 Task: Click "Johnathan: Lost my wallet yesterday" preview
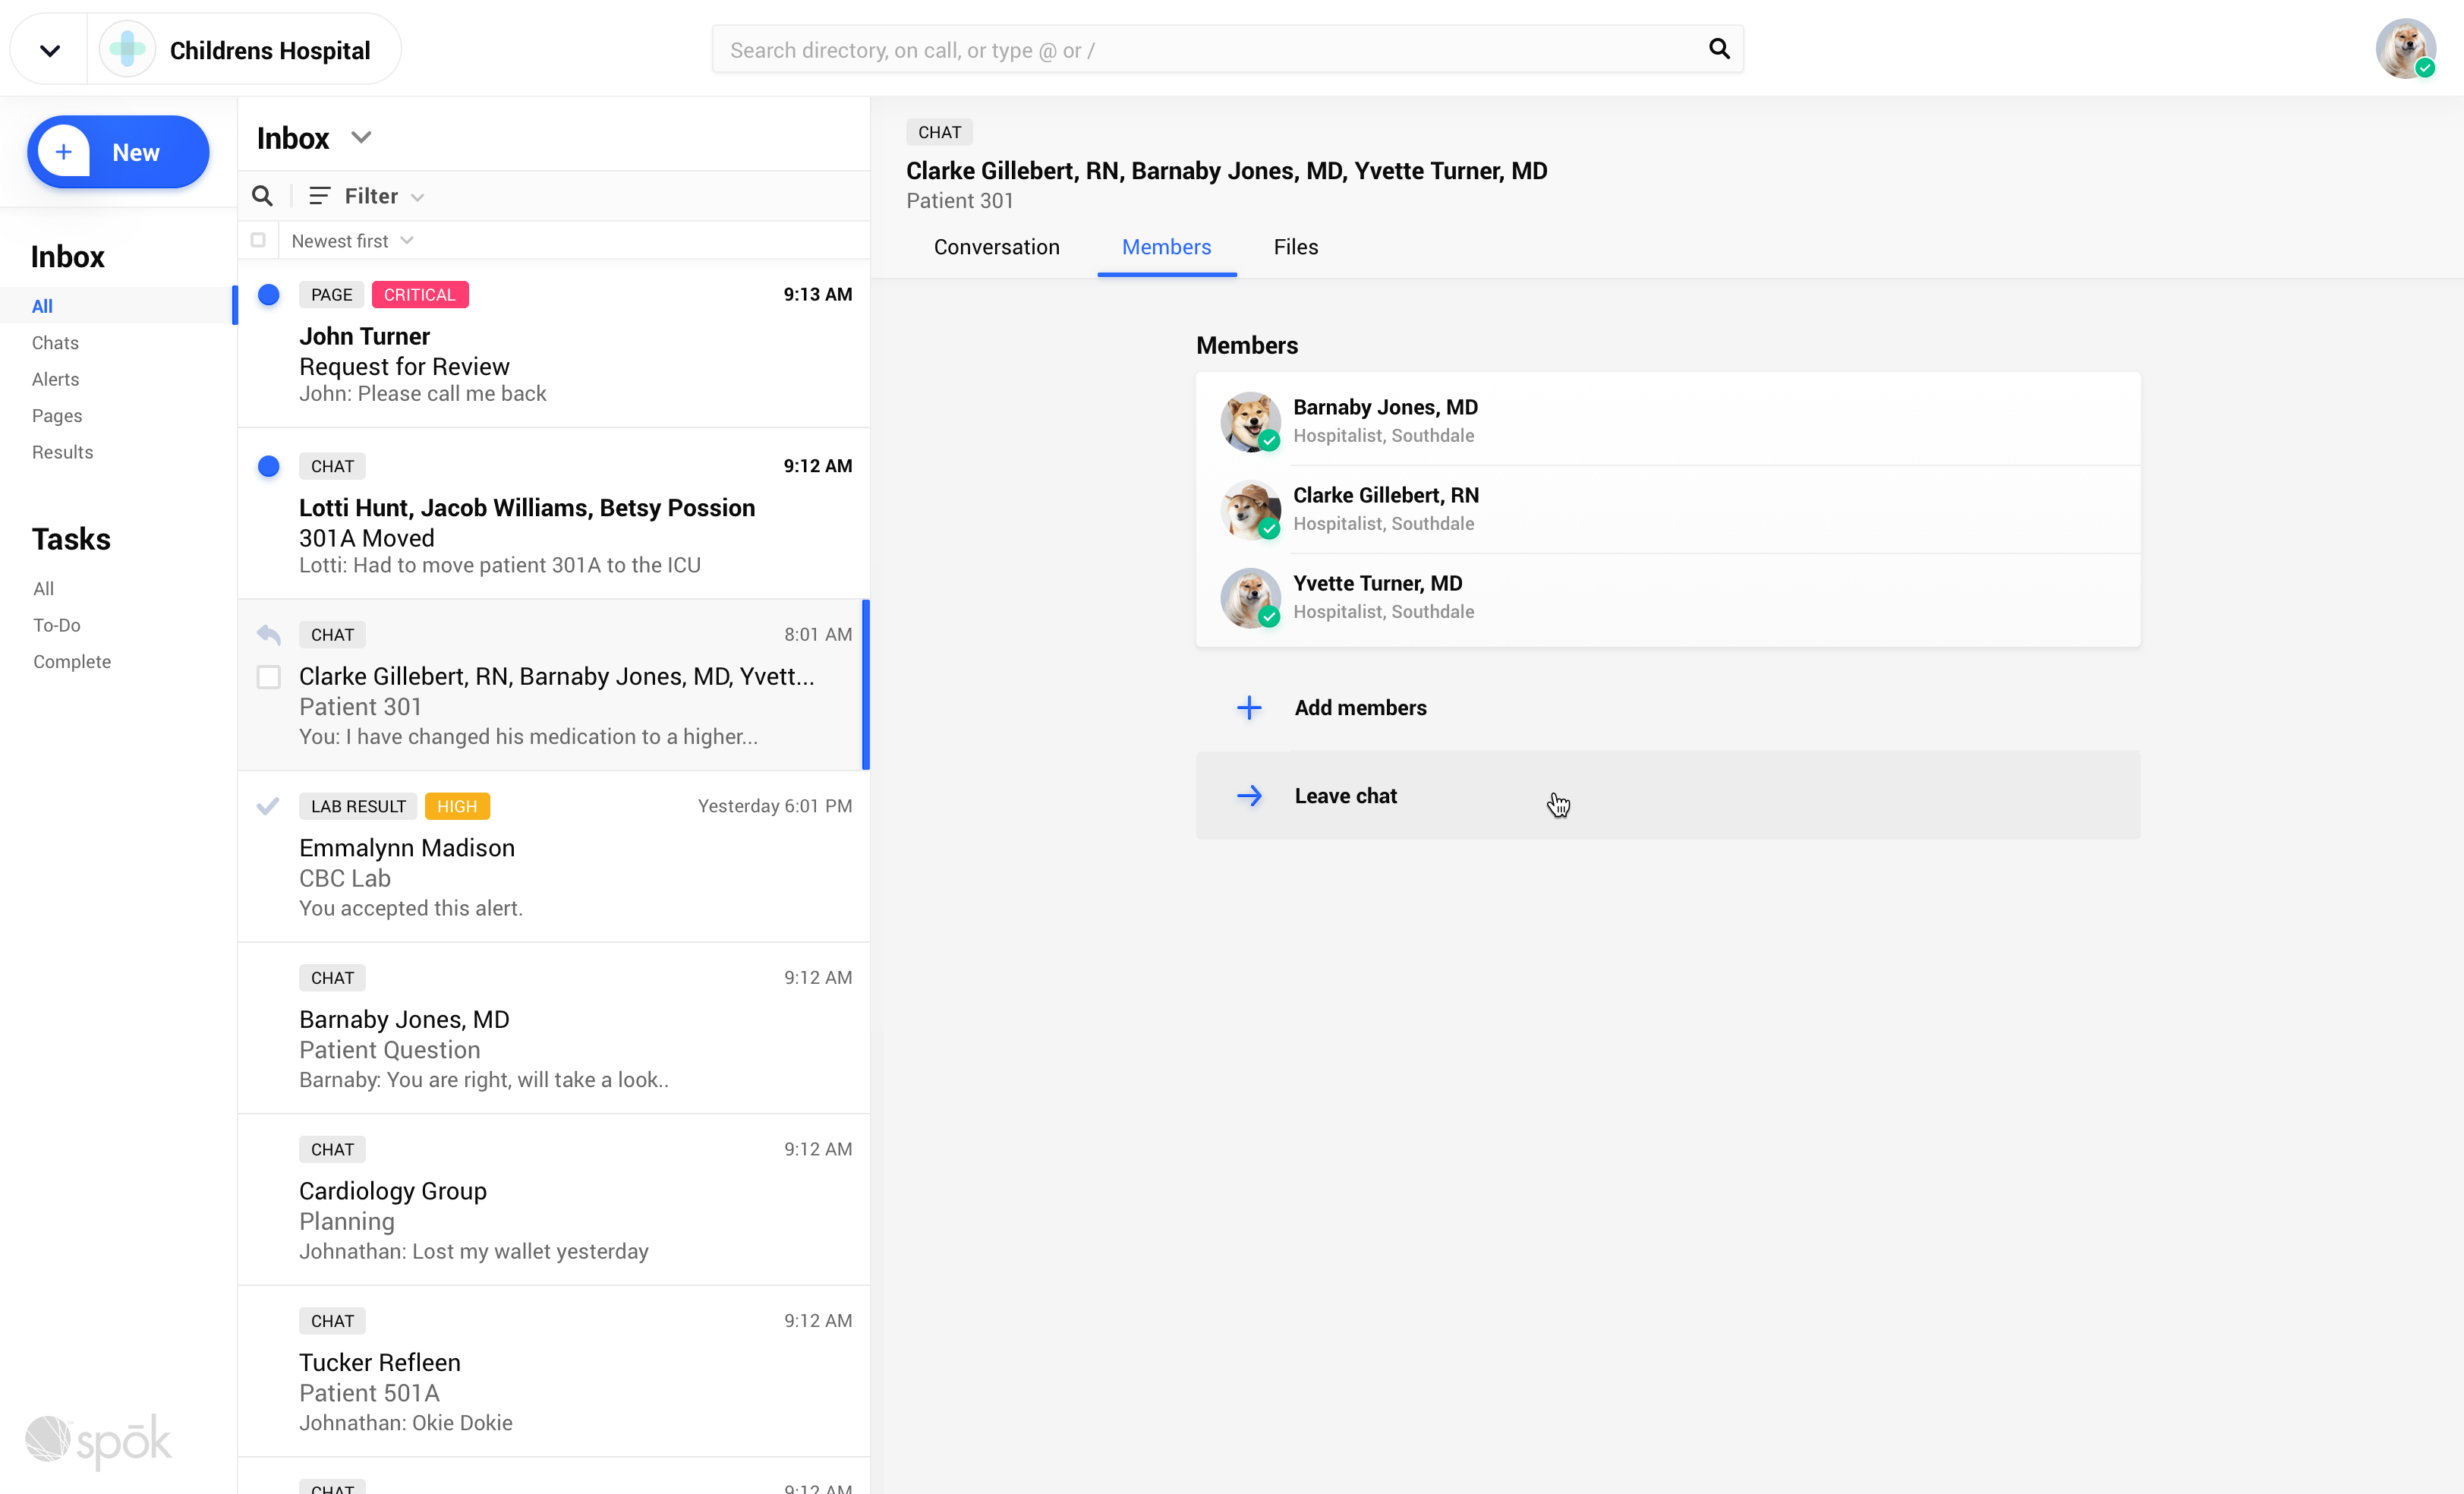[x=474, y=1252]
